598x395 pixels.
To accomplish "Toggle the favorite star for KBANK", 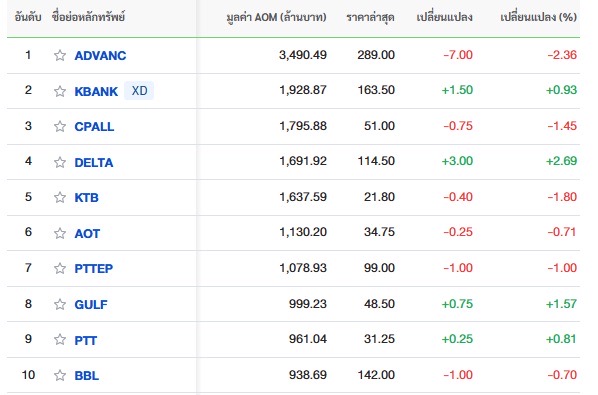I will click(60, 91).
